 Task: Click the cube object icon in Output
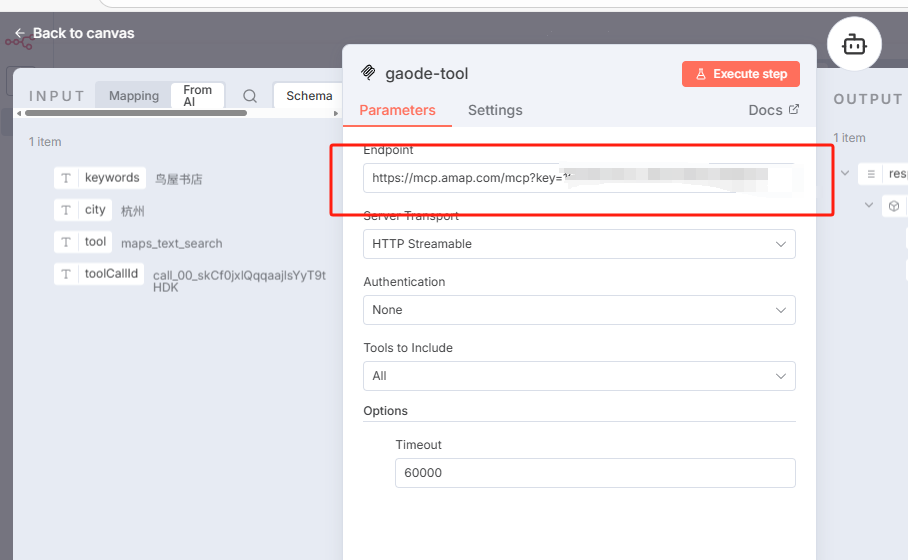pos(893,206)
